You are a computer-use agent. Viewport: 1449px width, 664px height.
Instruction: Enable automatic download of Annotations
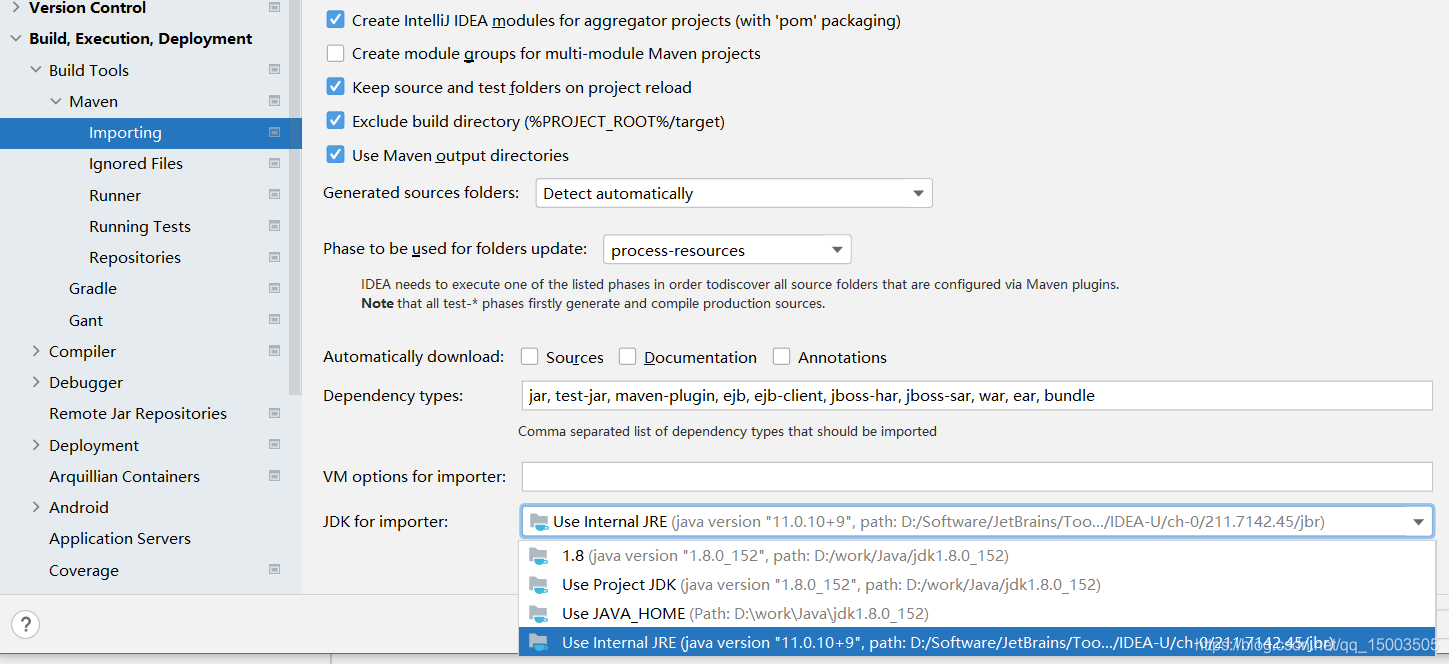(781, 357)
